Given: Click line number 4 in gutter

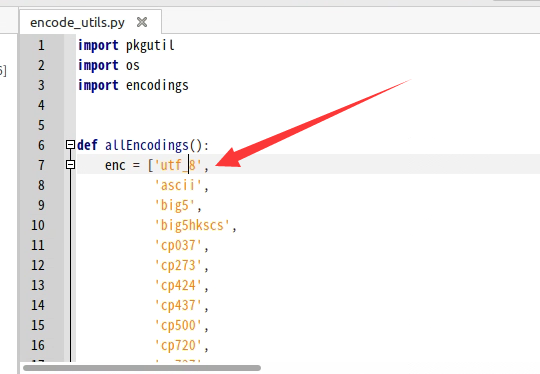Looking at the screenshot, I should click(41, 105).
